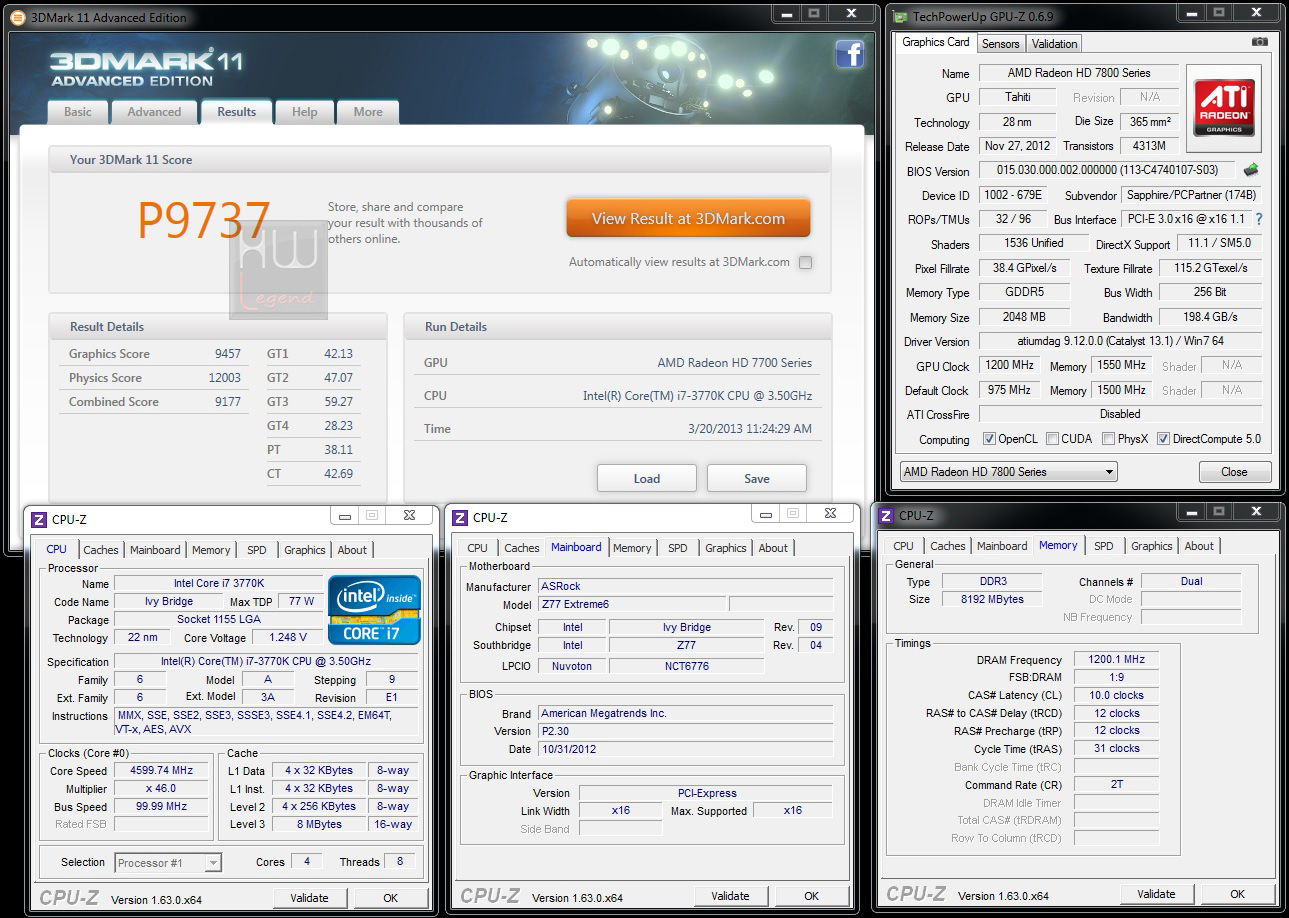Switch to the Basic tab in 3DMark
This screenshot has height=918, width=1289.
tap(78, 112)
